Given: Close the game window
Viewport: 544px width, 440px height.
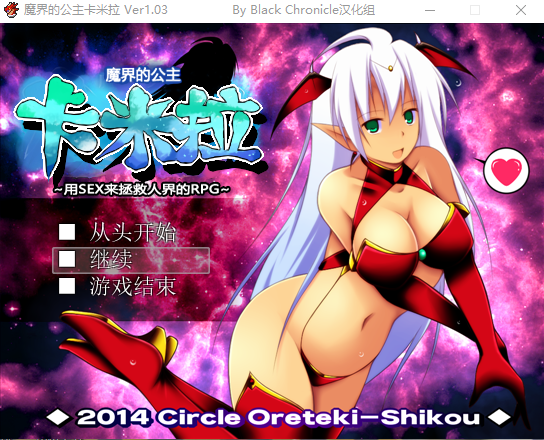Looking at the screenshot, I should coord(521,10).
